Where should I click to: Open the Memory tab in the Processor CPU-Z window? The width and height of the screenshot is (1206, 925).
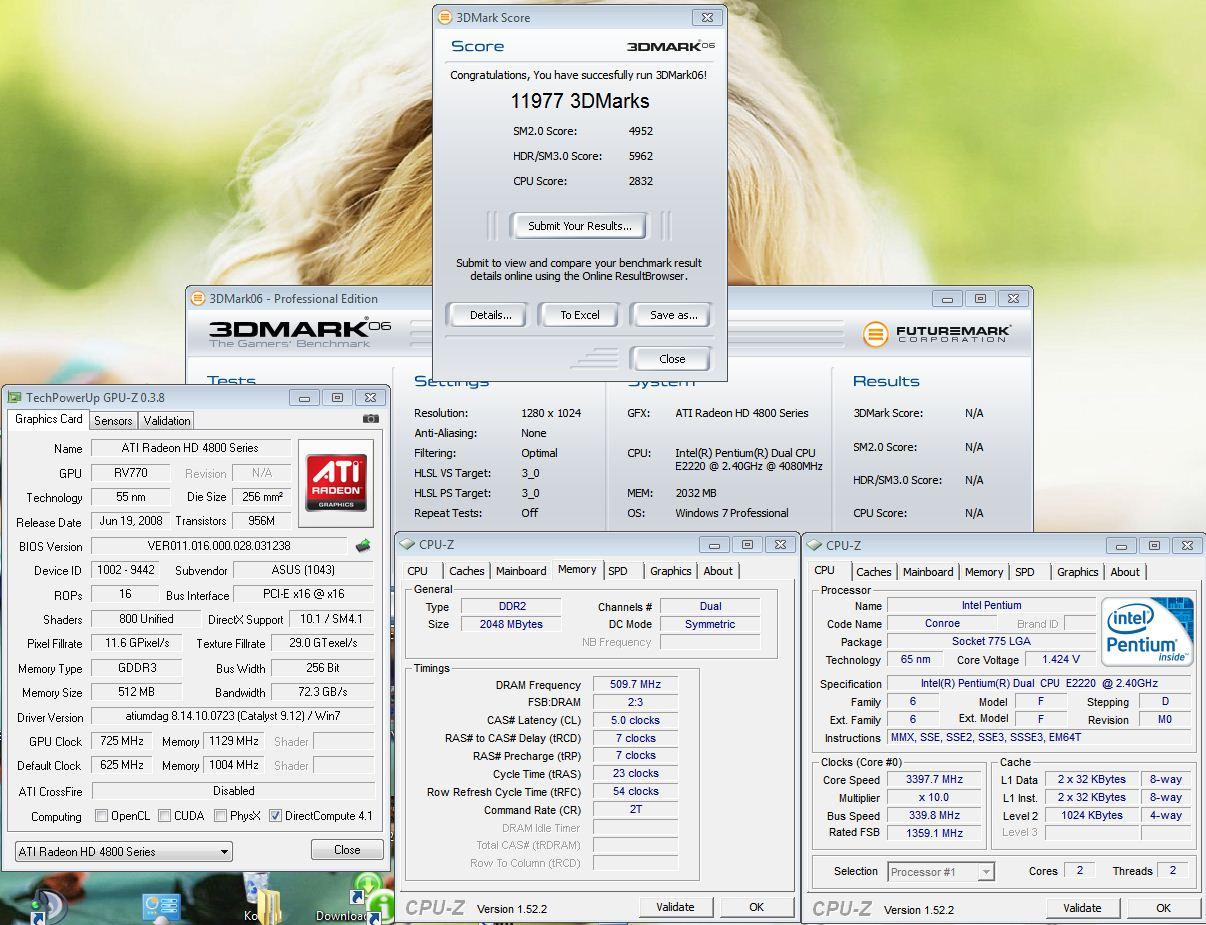pos(983,572)
